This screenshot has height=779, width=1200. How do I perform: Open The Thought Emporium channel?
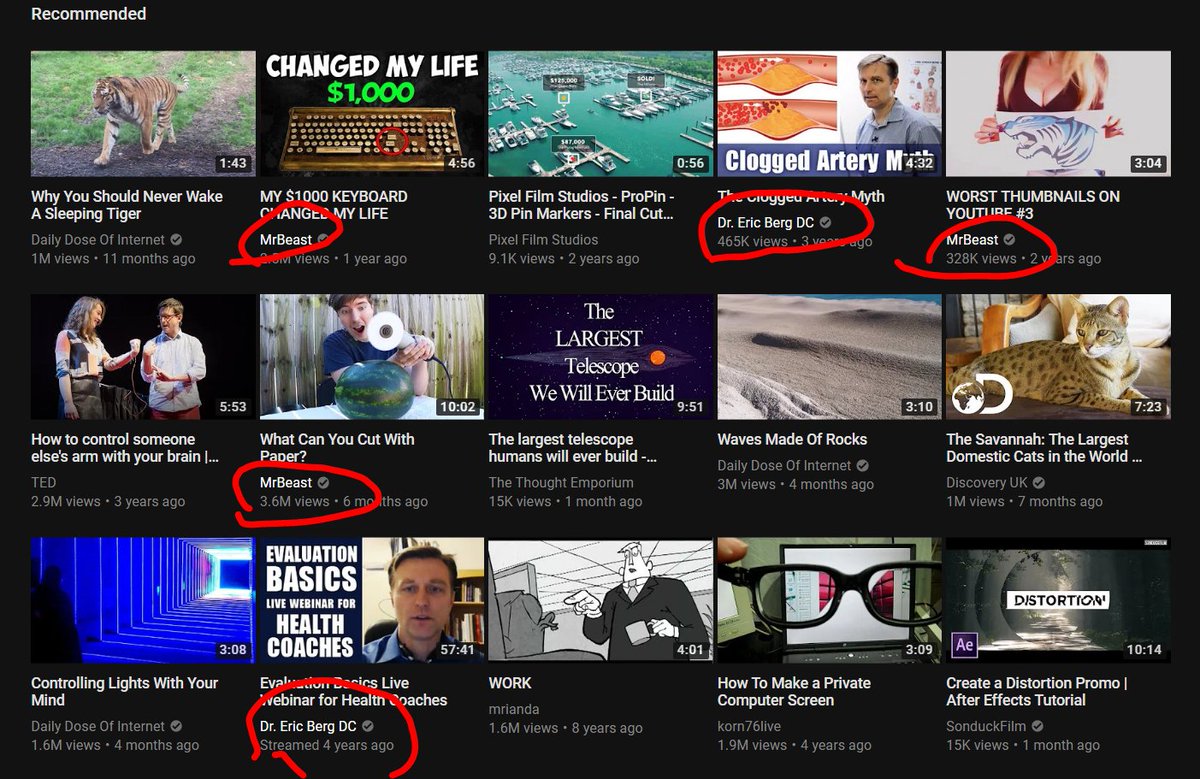(561, 483)
